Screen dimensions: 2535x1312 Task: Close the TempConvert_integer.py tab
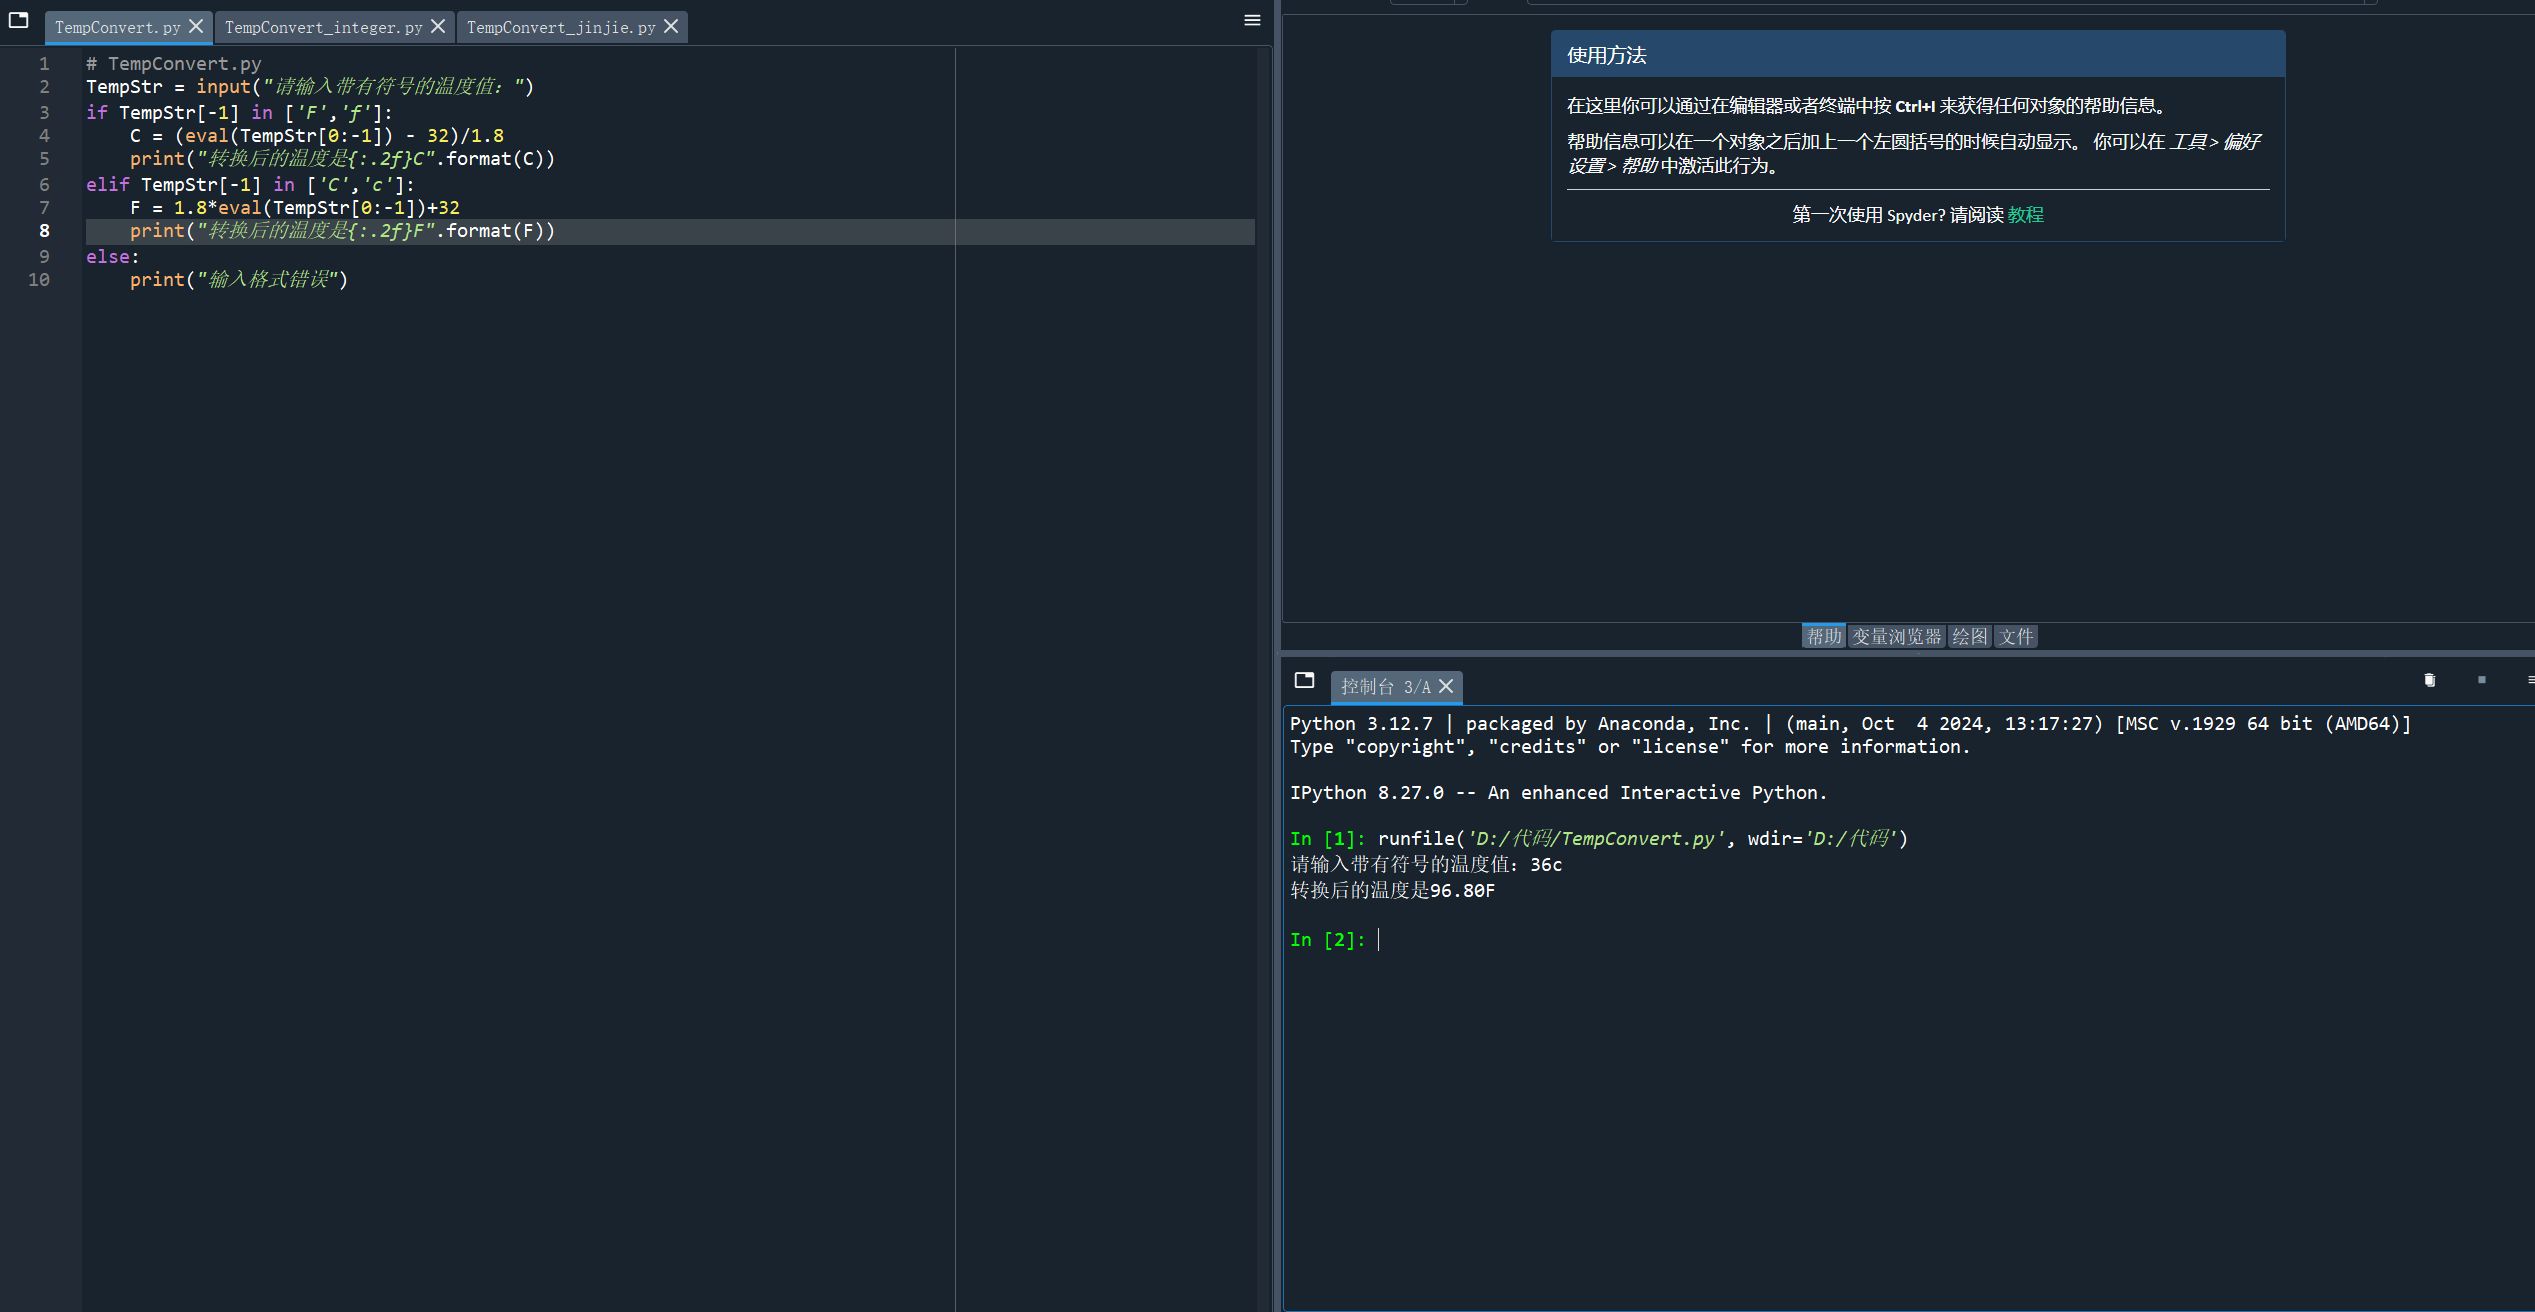tap(438, 27)
